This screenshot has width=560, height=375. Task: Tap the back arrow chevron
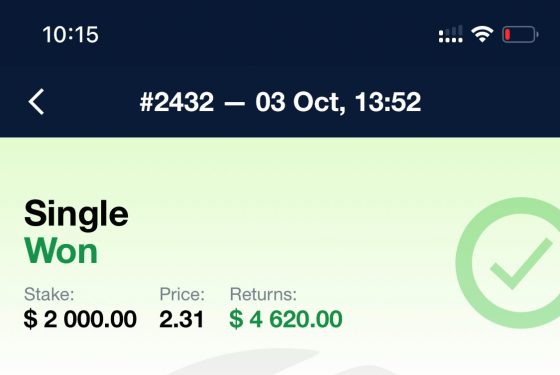tap(36, 102)
